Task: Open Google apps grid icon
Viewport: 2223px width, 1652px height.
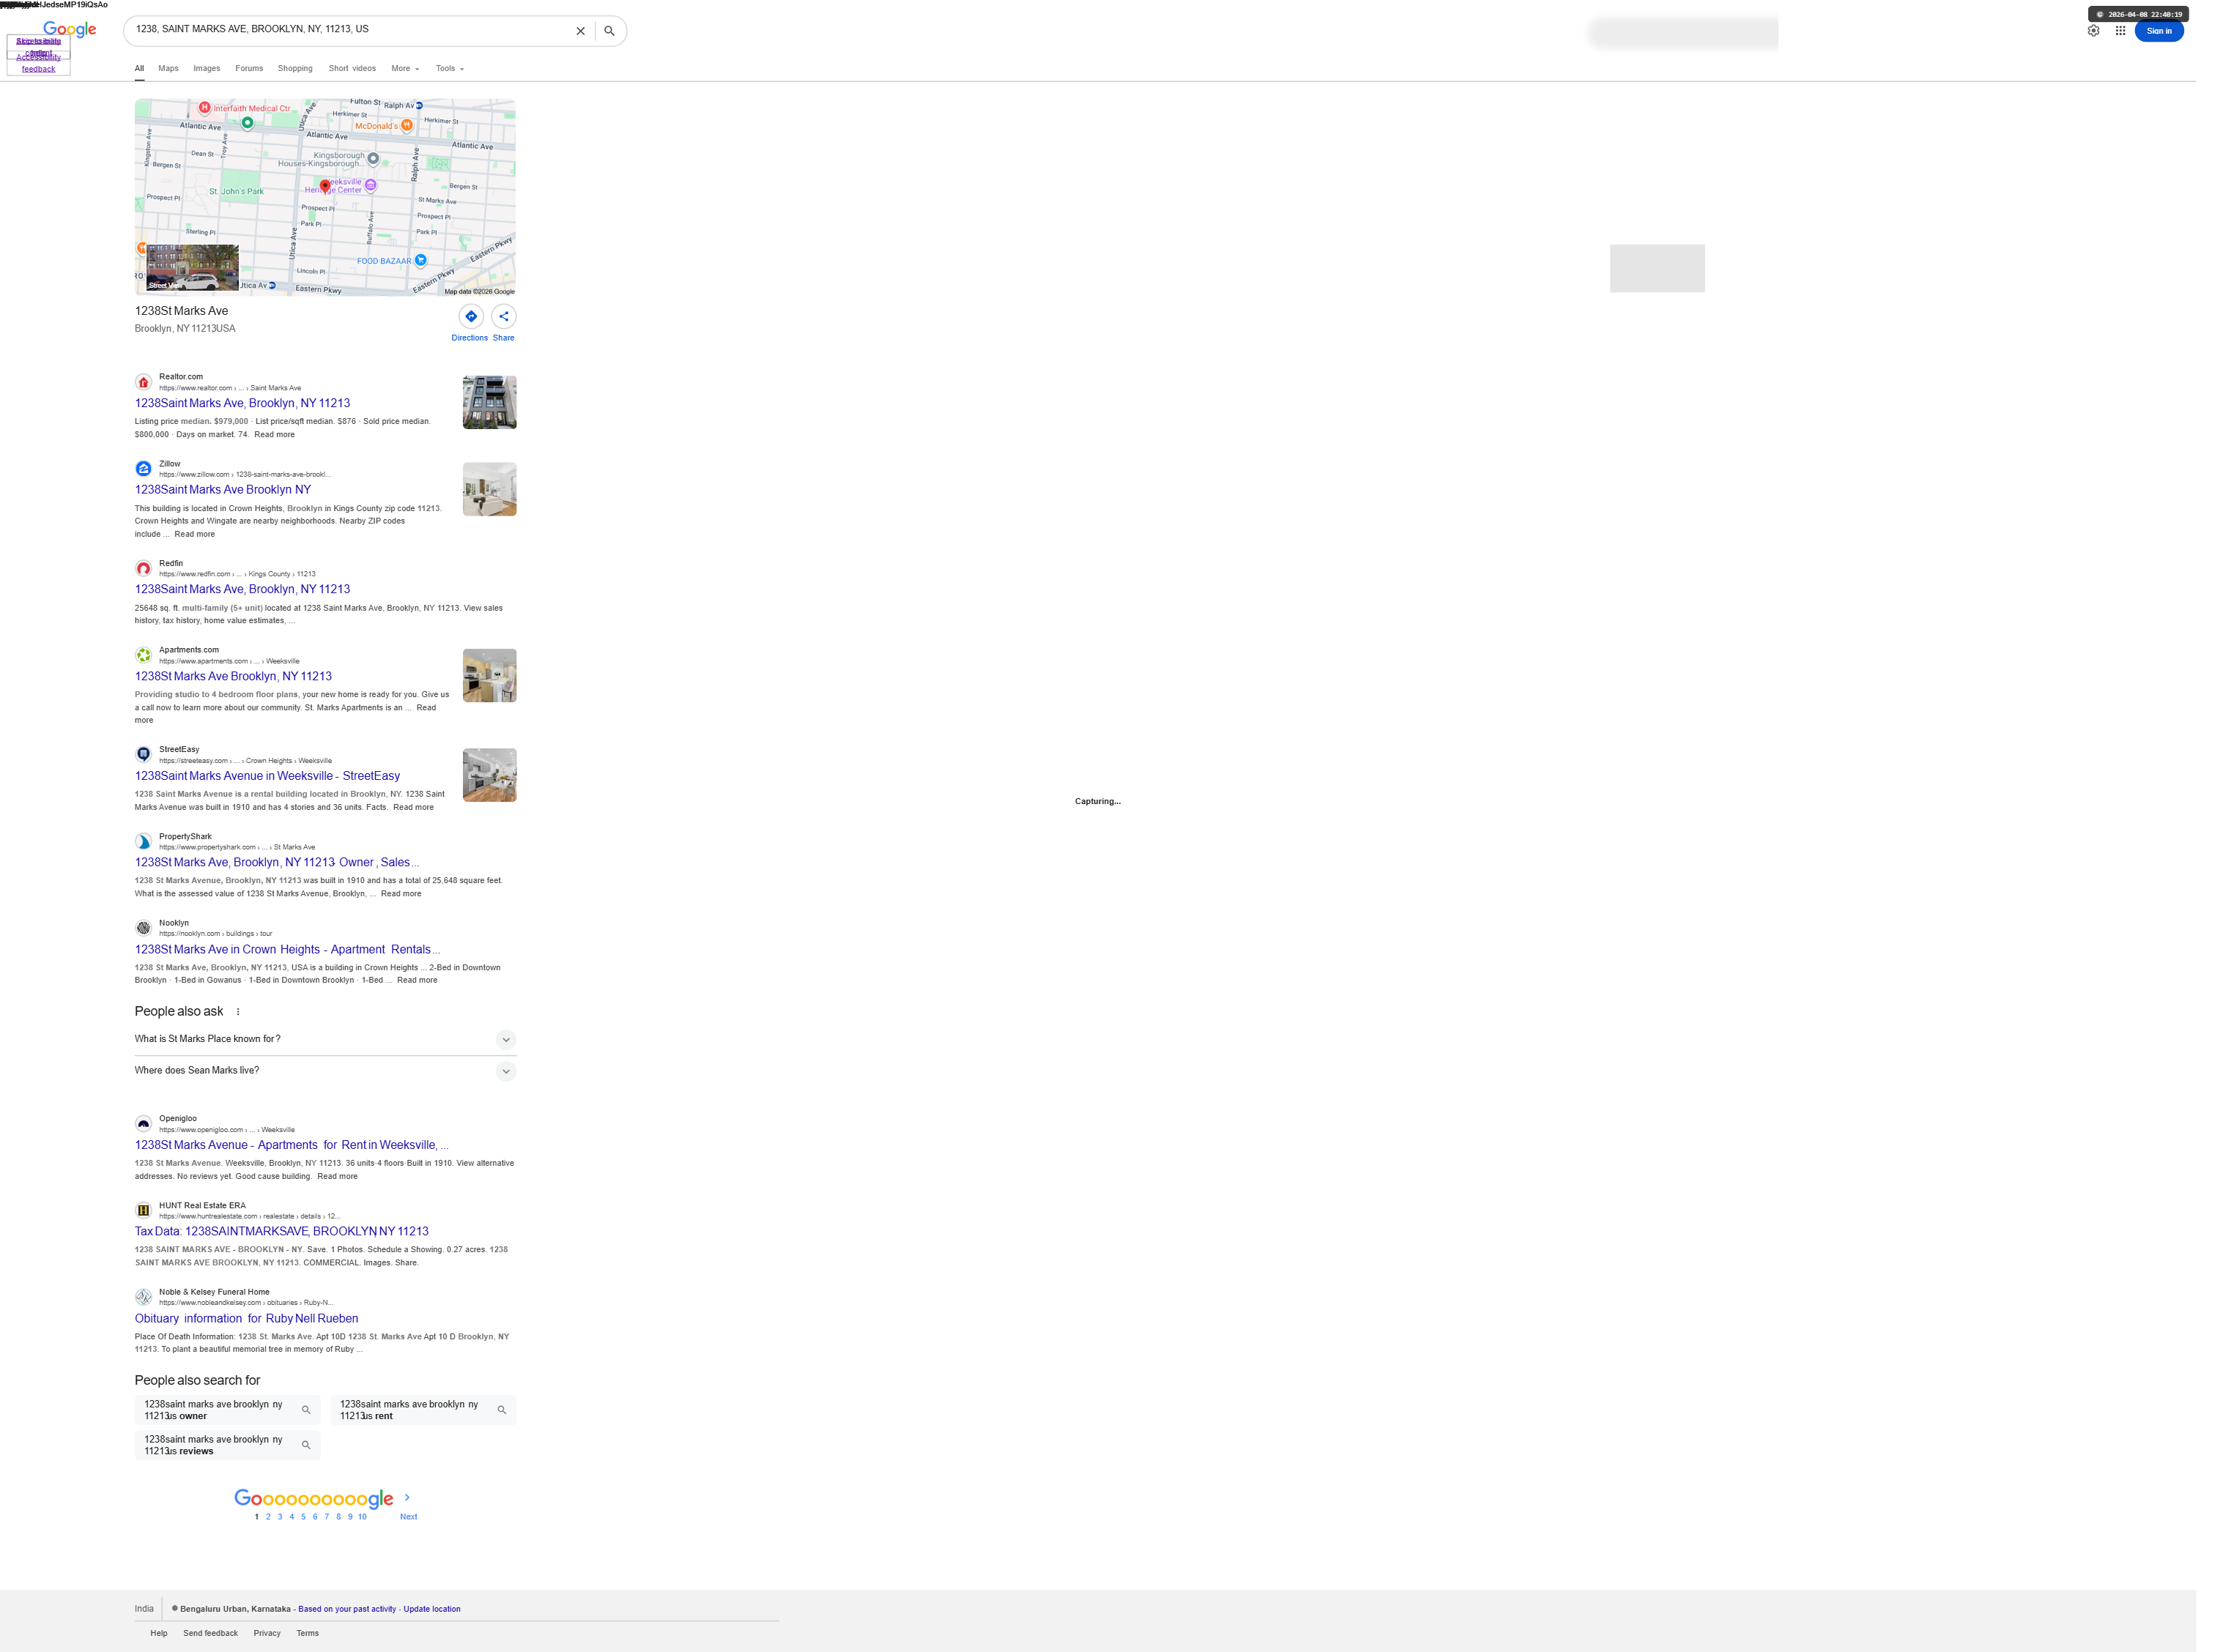Action: pyautogui.click(x=2120, y=31)
